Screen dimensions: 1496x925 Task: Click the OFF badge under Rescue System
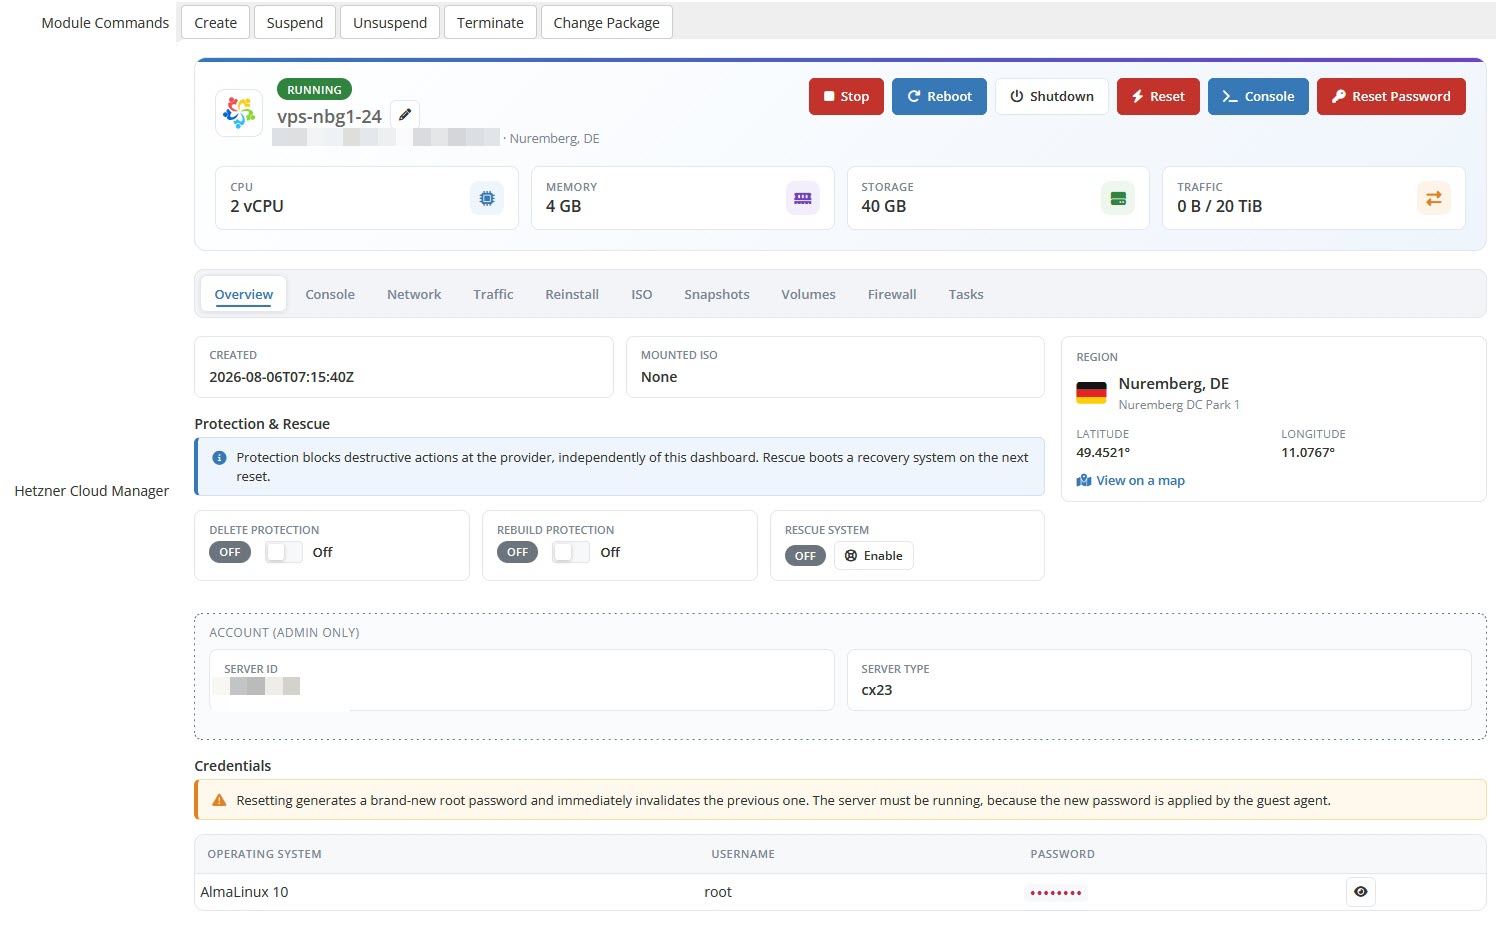[x=805, y=556]
